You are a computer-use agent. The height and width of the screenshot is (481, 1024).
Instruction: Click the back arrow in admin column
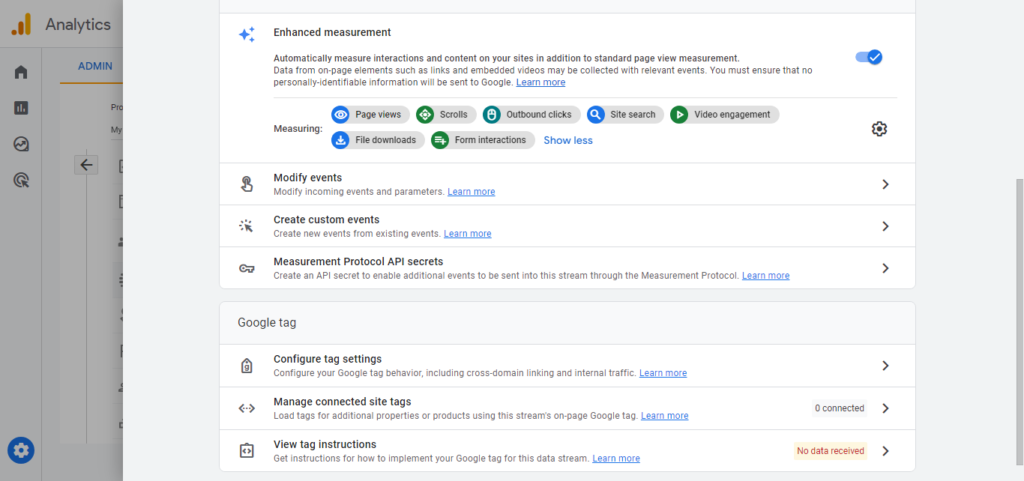(86, 164)
